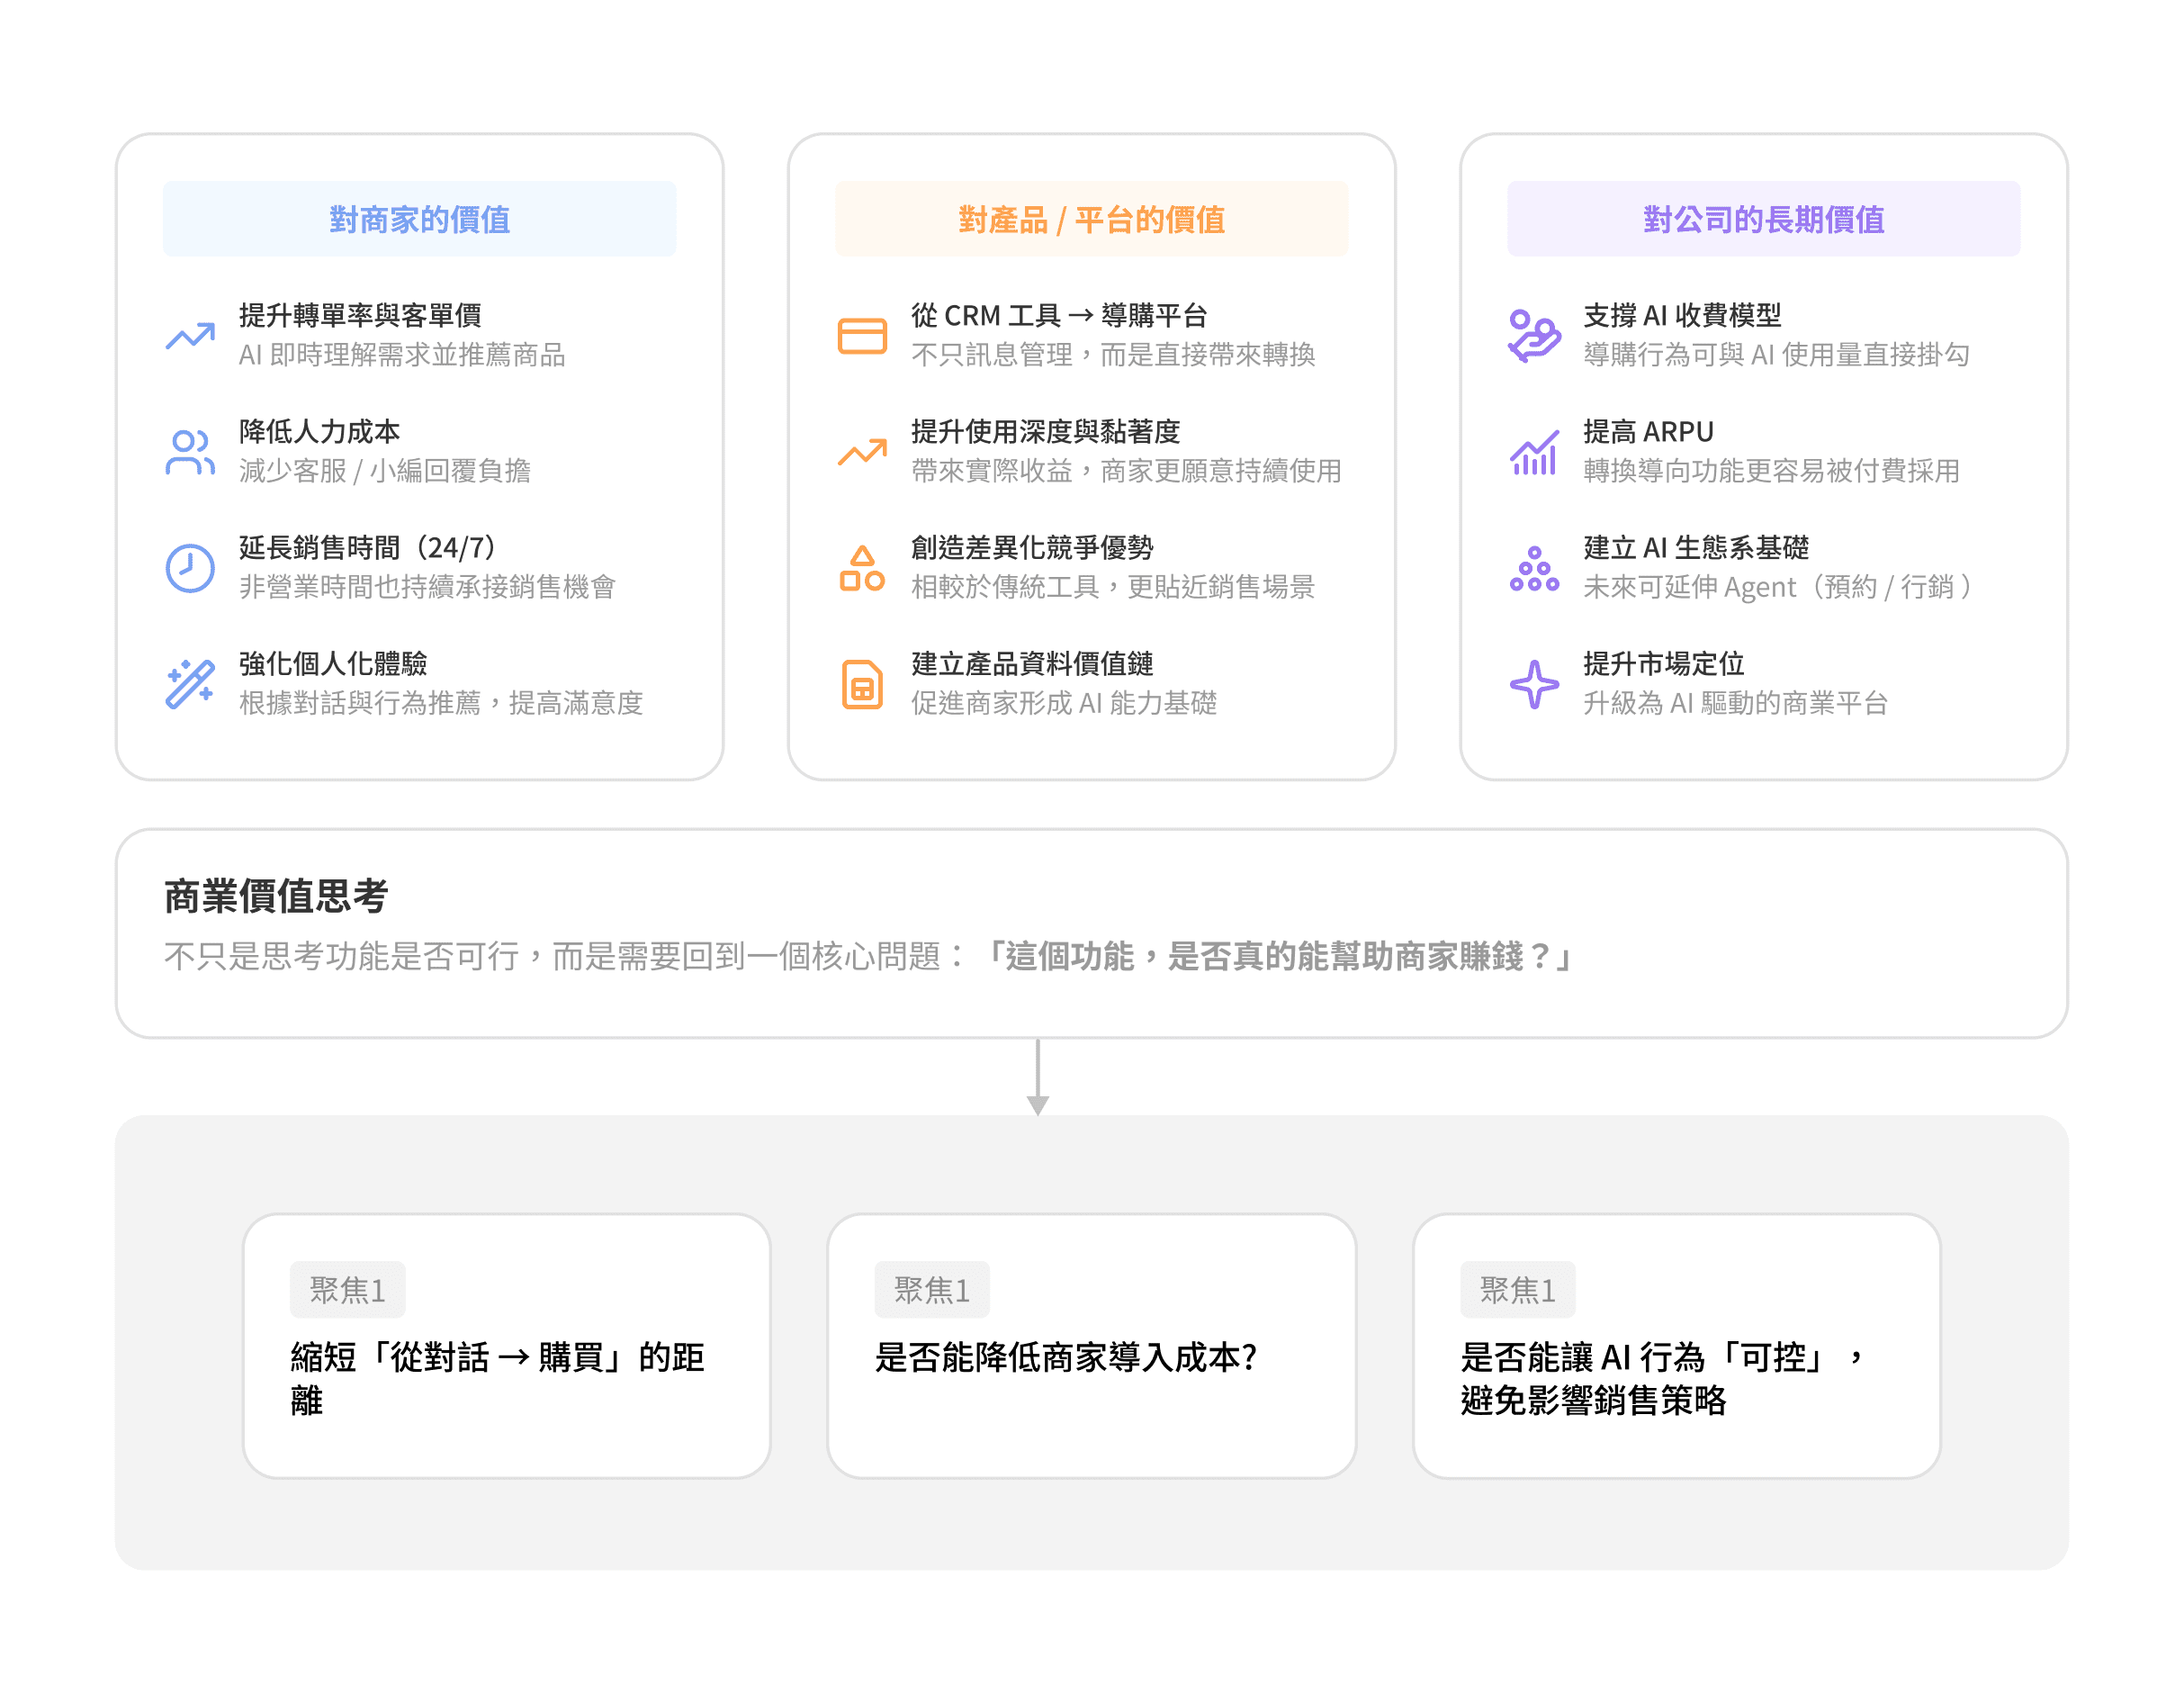
Task: Click the trending-up icon beside 提升轉單率與客單價
Action: pyautogui.click(x=190, y=336)
